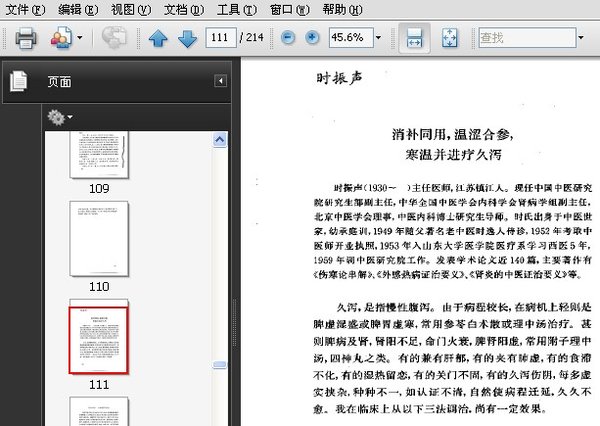Open the 文件 menu
The width and height of the screenshot is (600, 426).
24,9
